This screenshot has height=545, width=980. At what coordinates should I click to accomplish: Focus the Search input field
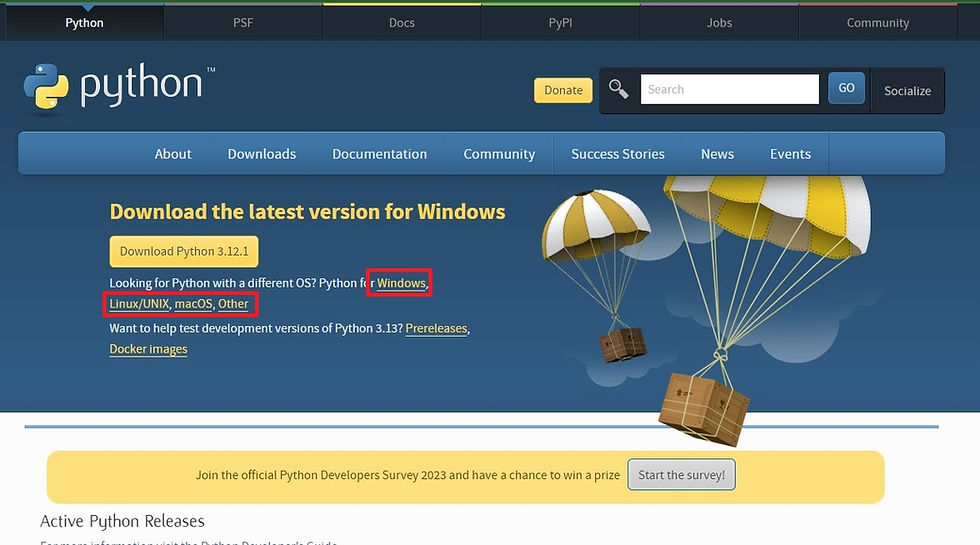729,89
